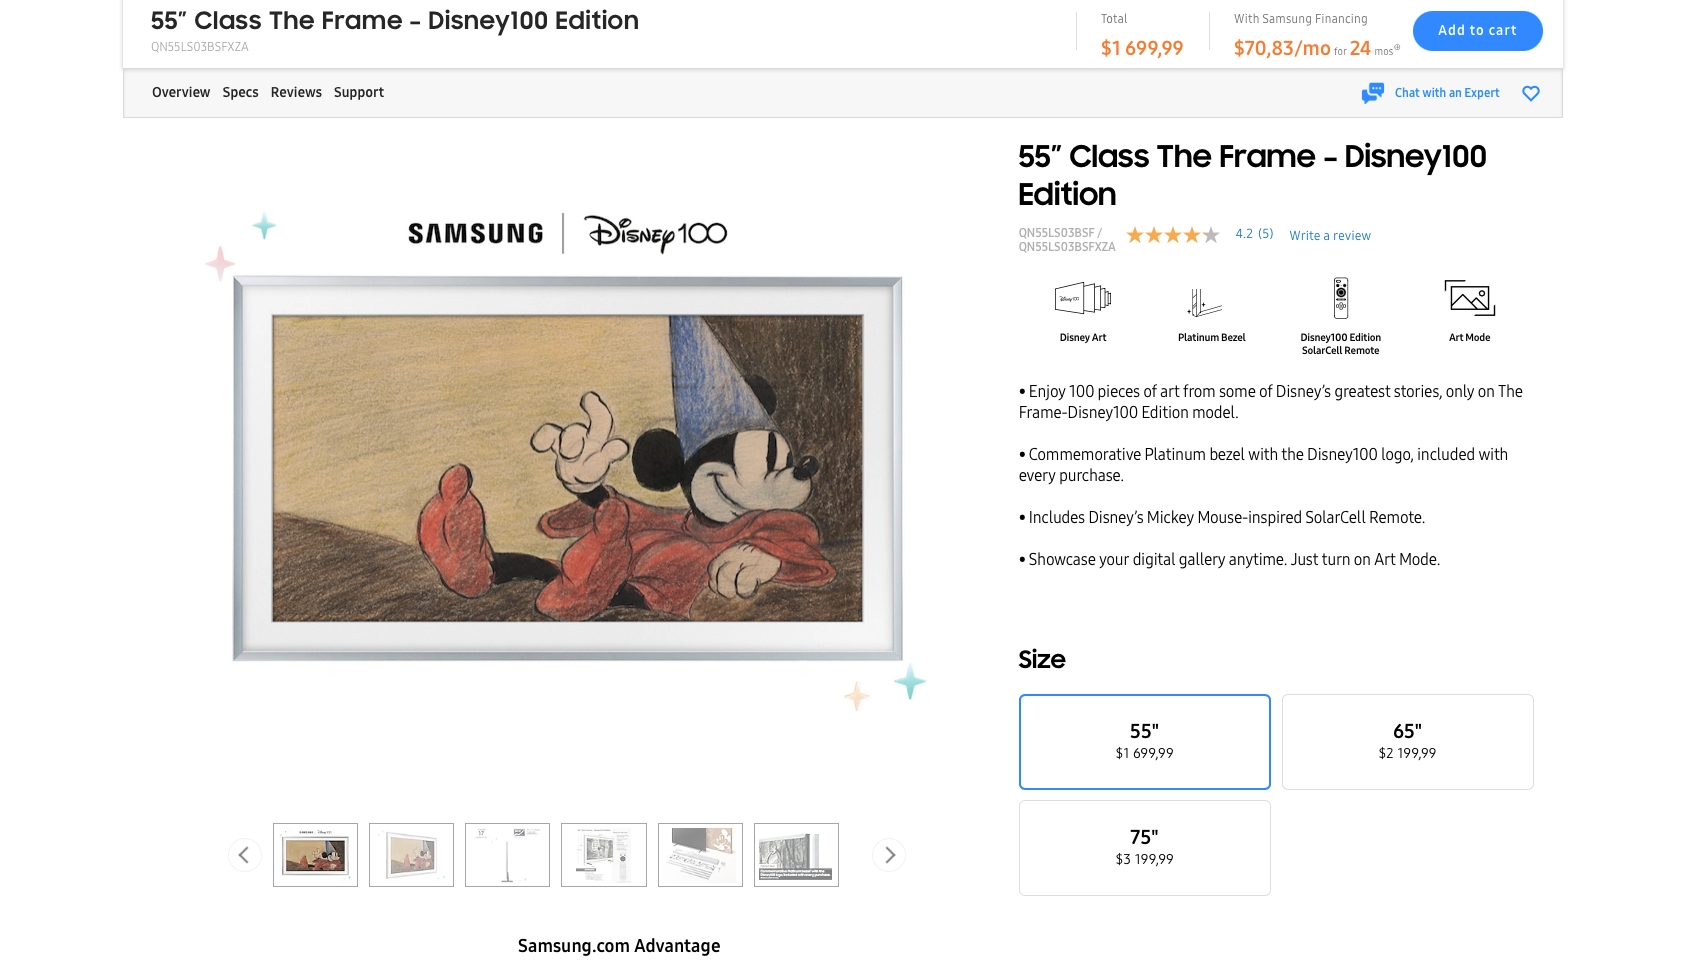Go to previous gallery thumbnails with left arrow
Viewport: 1703px width, 972px height.
pos(244,855)
